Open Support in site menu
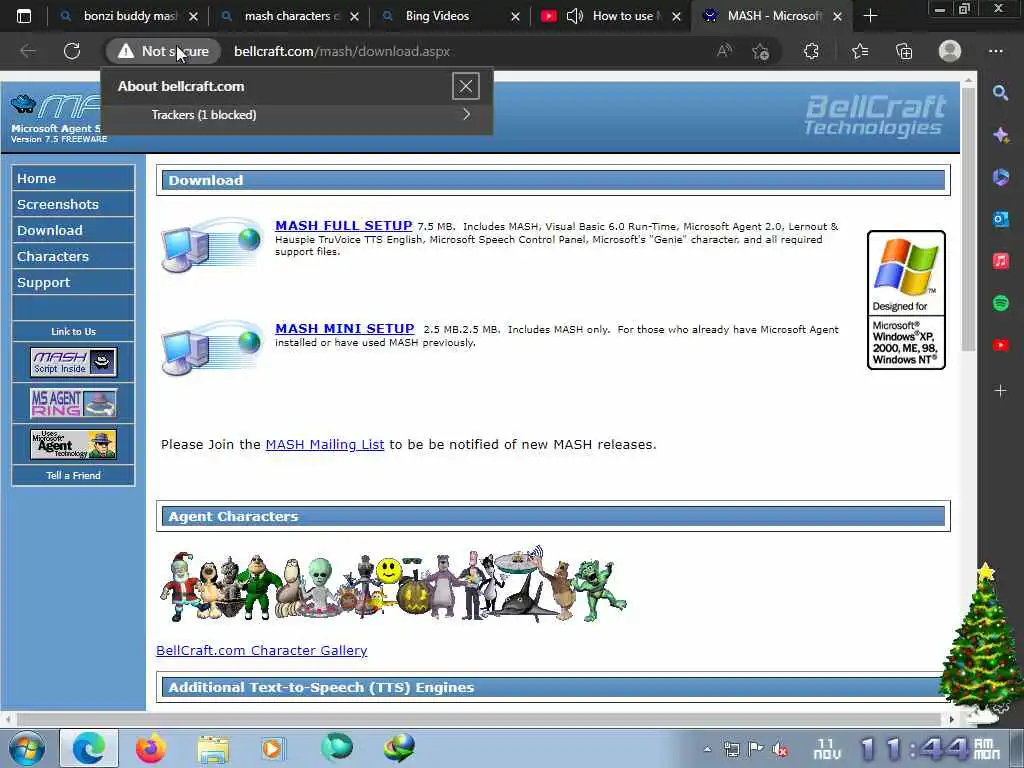Viewport: 1024px width, 768px height. [73, 282]
